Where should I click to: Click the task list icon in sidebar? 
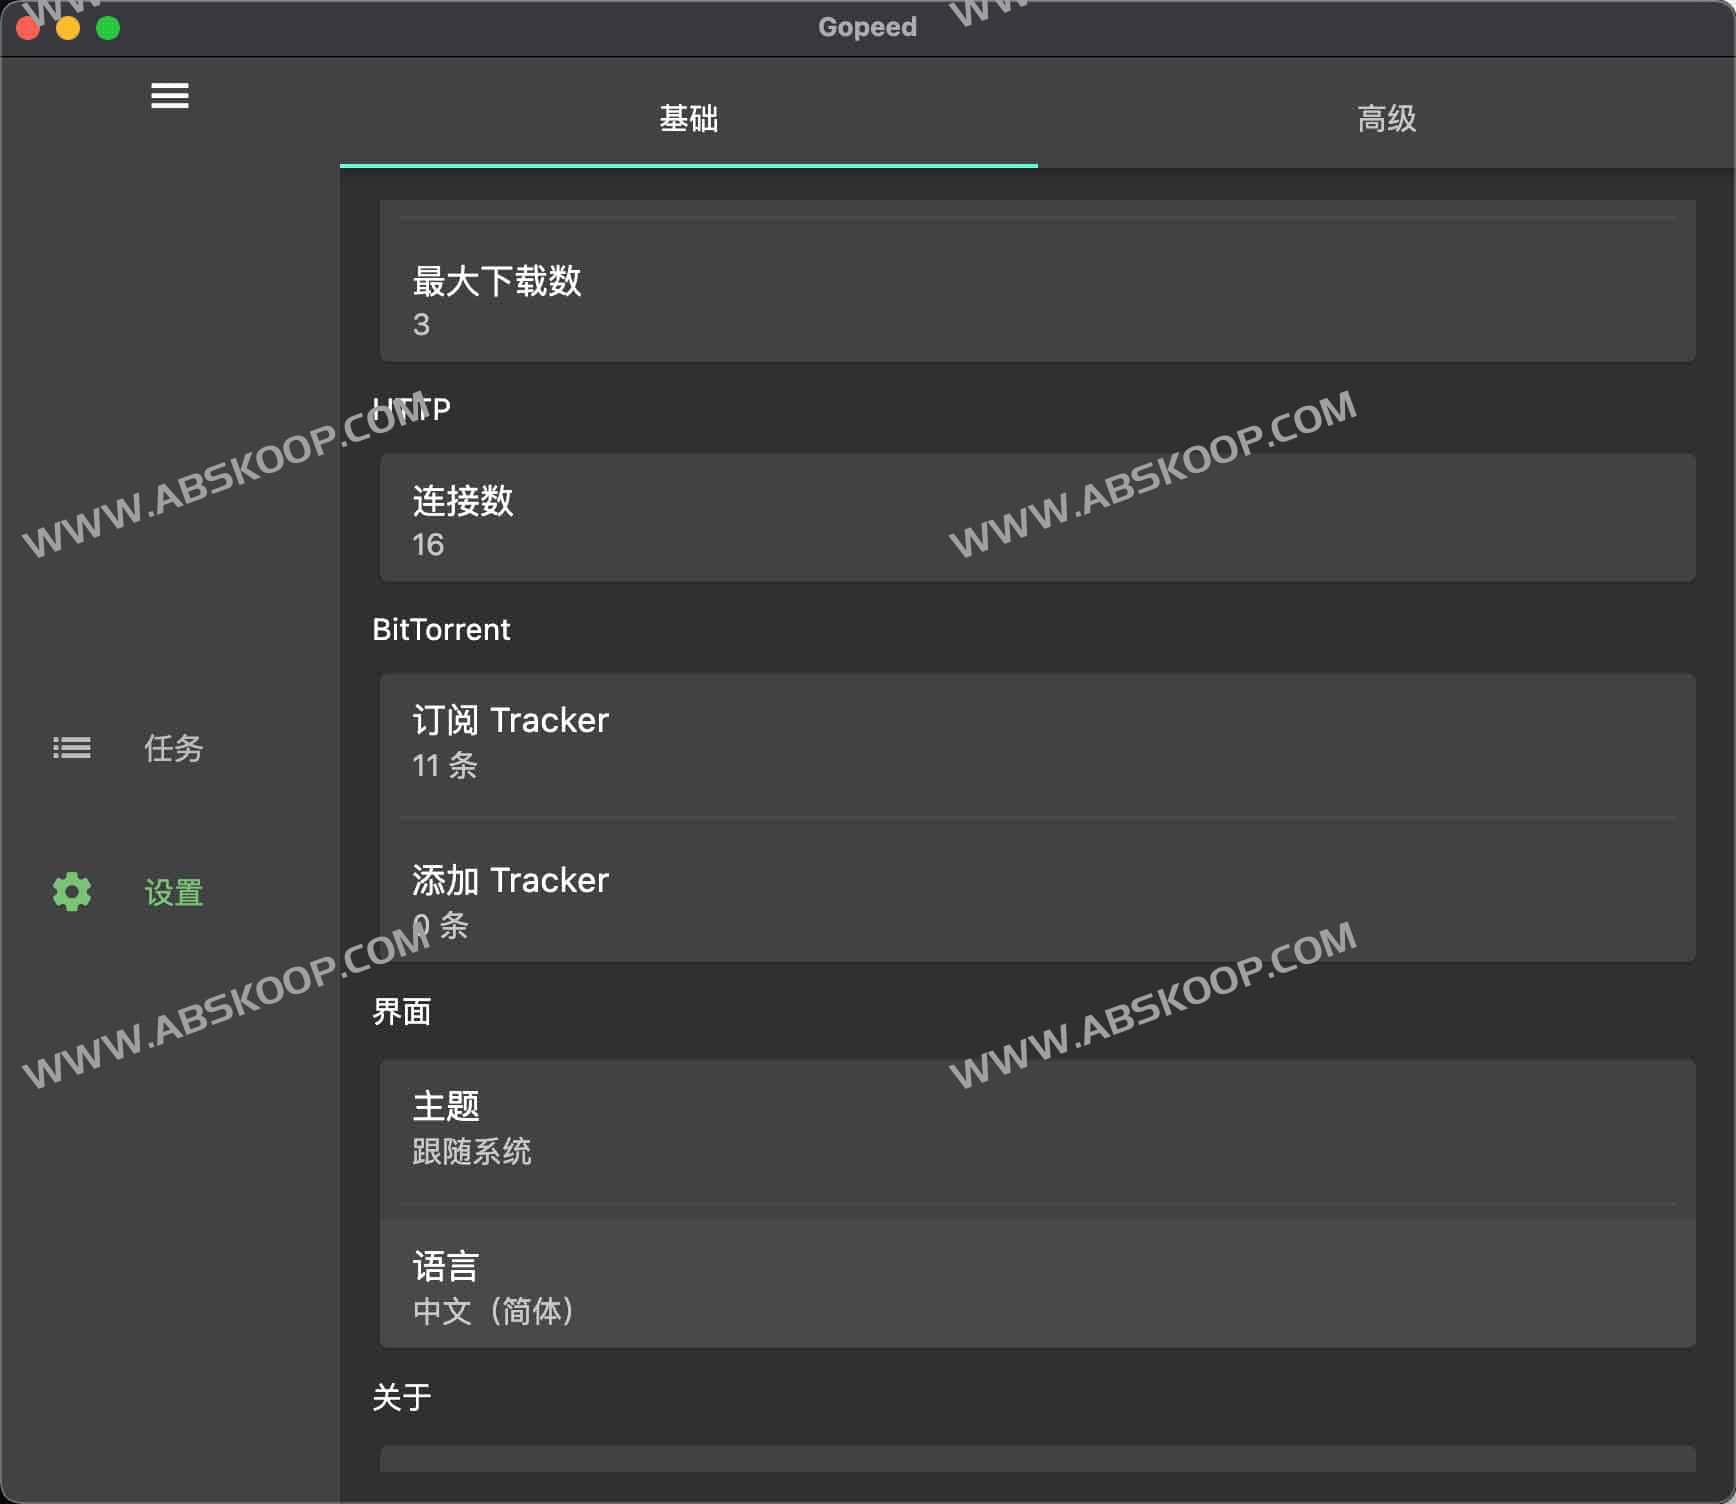[70, 748]
